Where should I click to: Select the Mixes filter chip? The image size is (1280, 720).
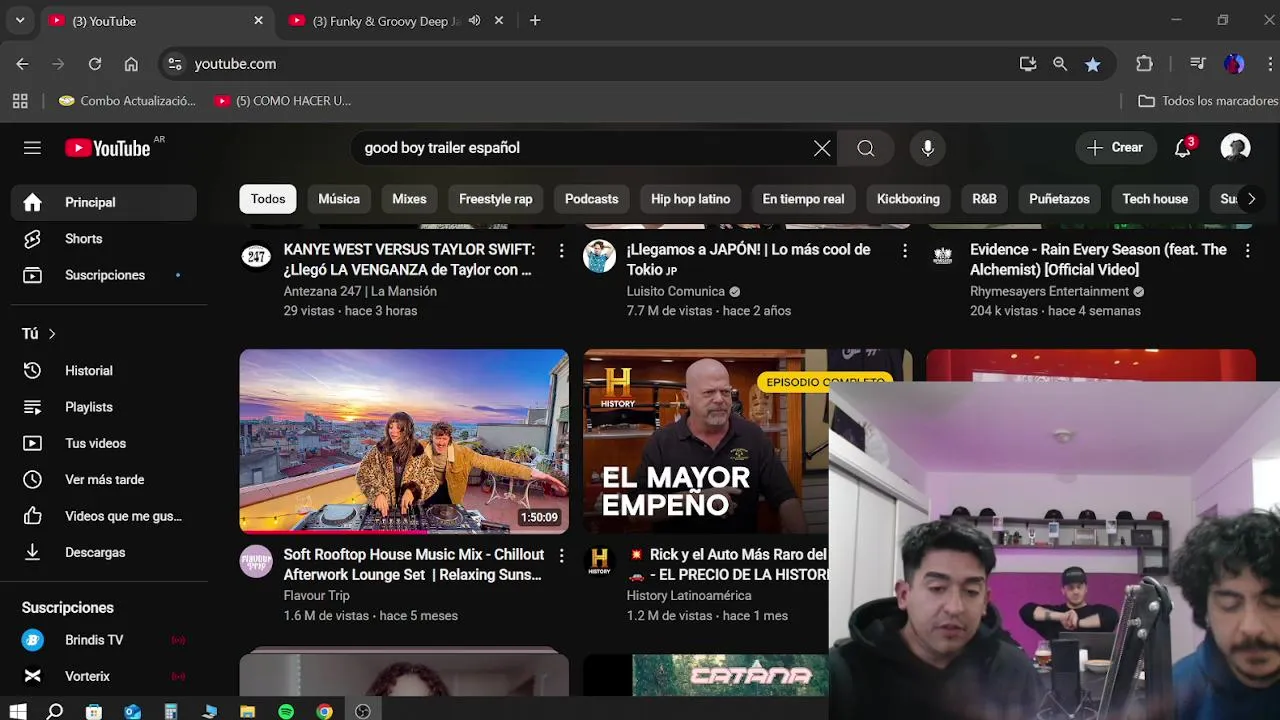(409, 199)
